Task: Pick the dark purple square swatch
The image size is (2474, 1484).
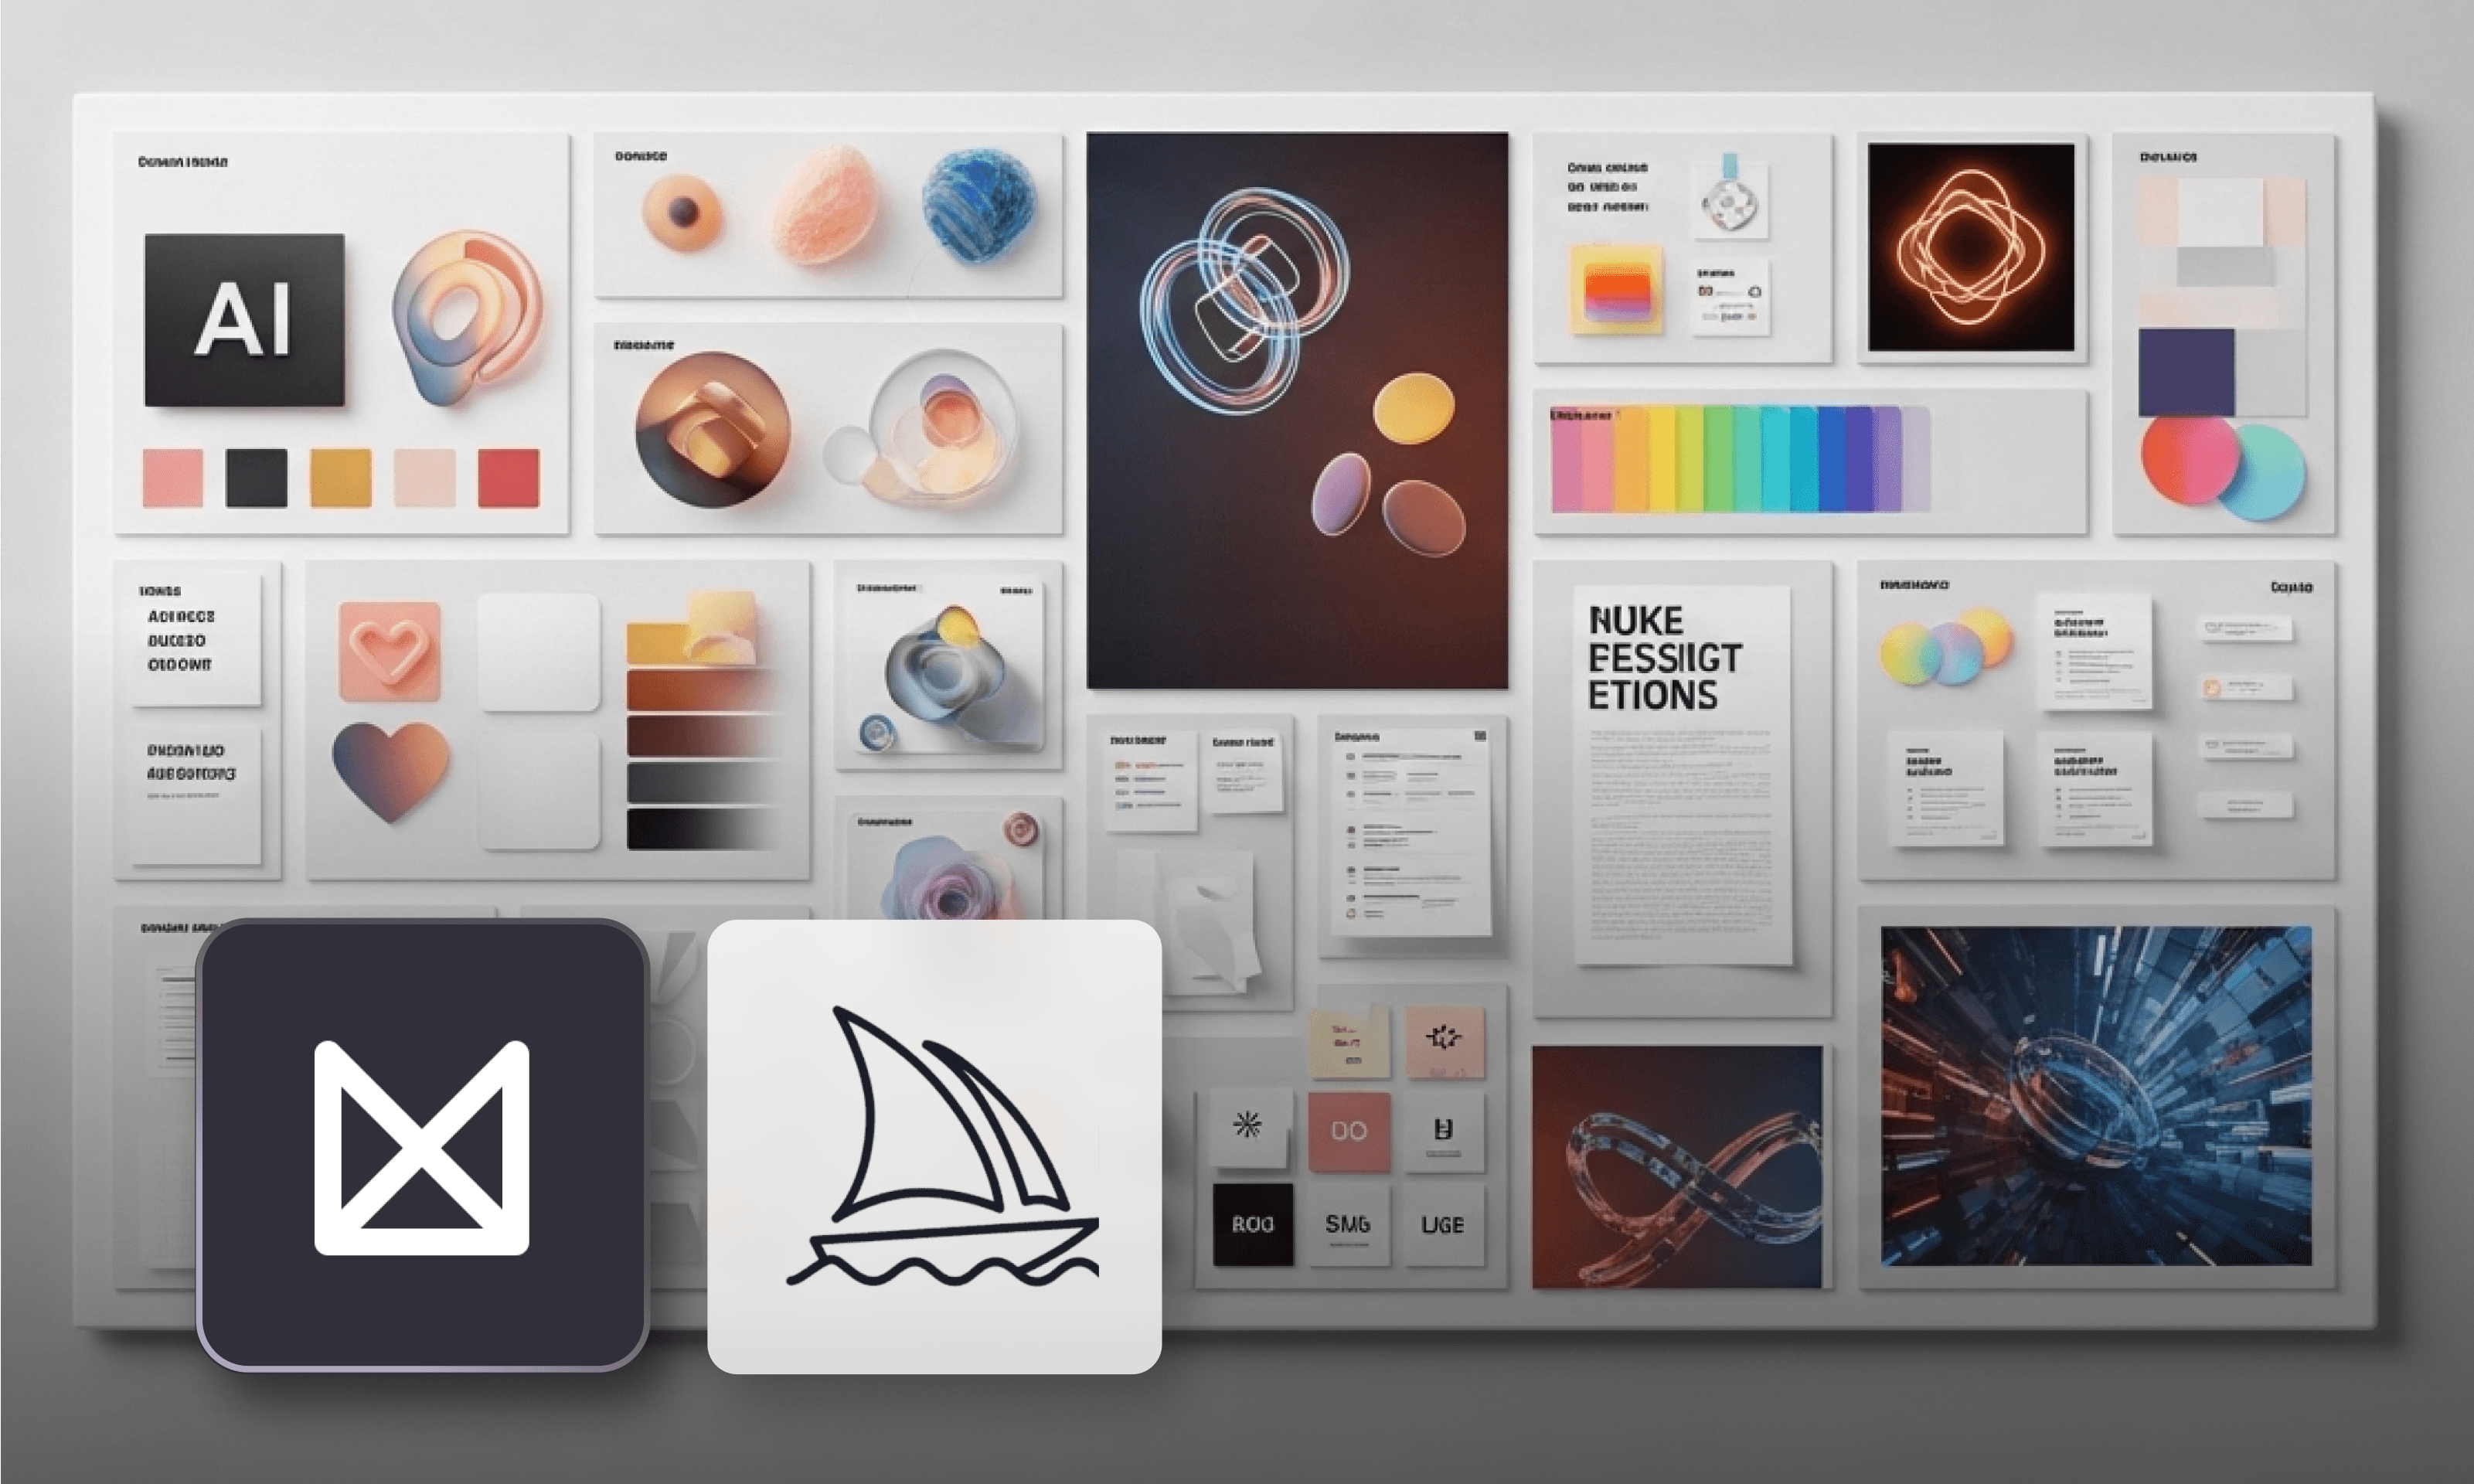Action: [2185, 372]
